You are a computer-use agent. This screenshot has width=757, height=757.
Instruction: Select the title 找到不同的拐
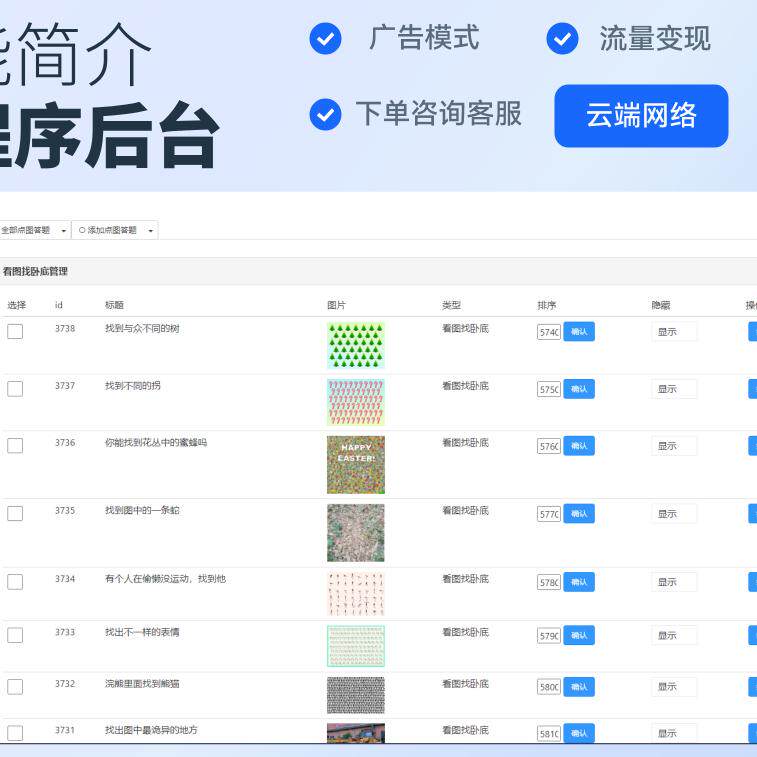133,385
